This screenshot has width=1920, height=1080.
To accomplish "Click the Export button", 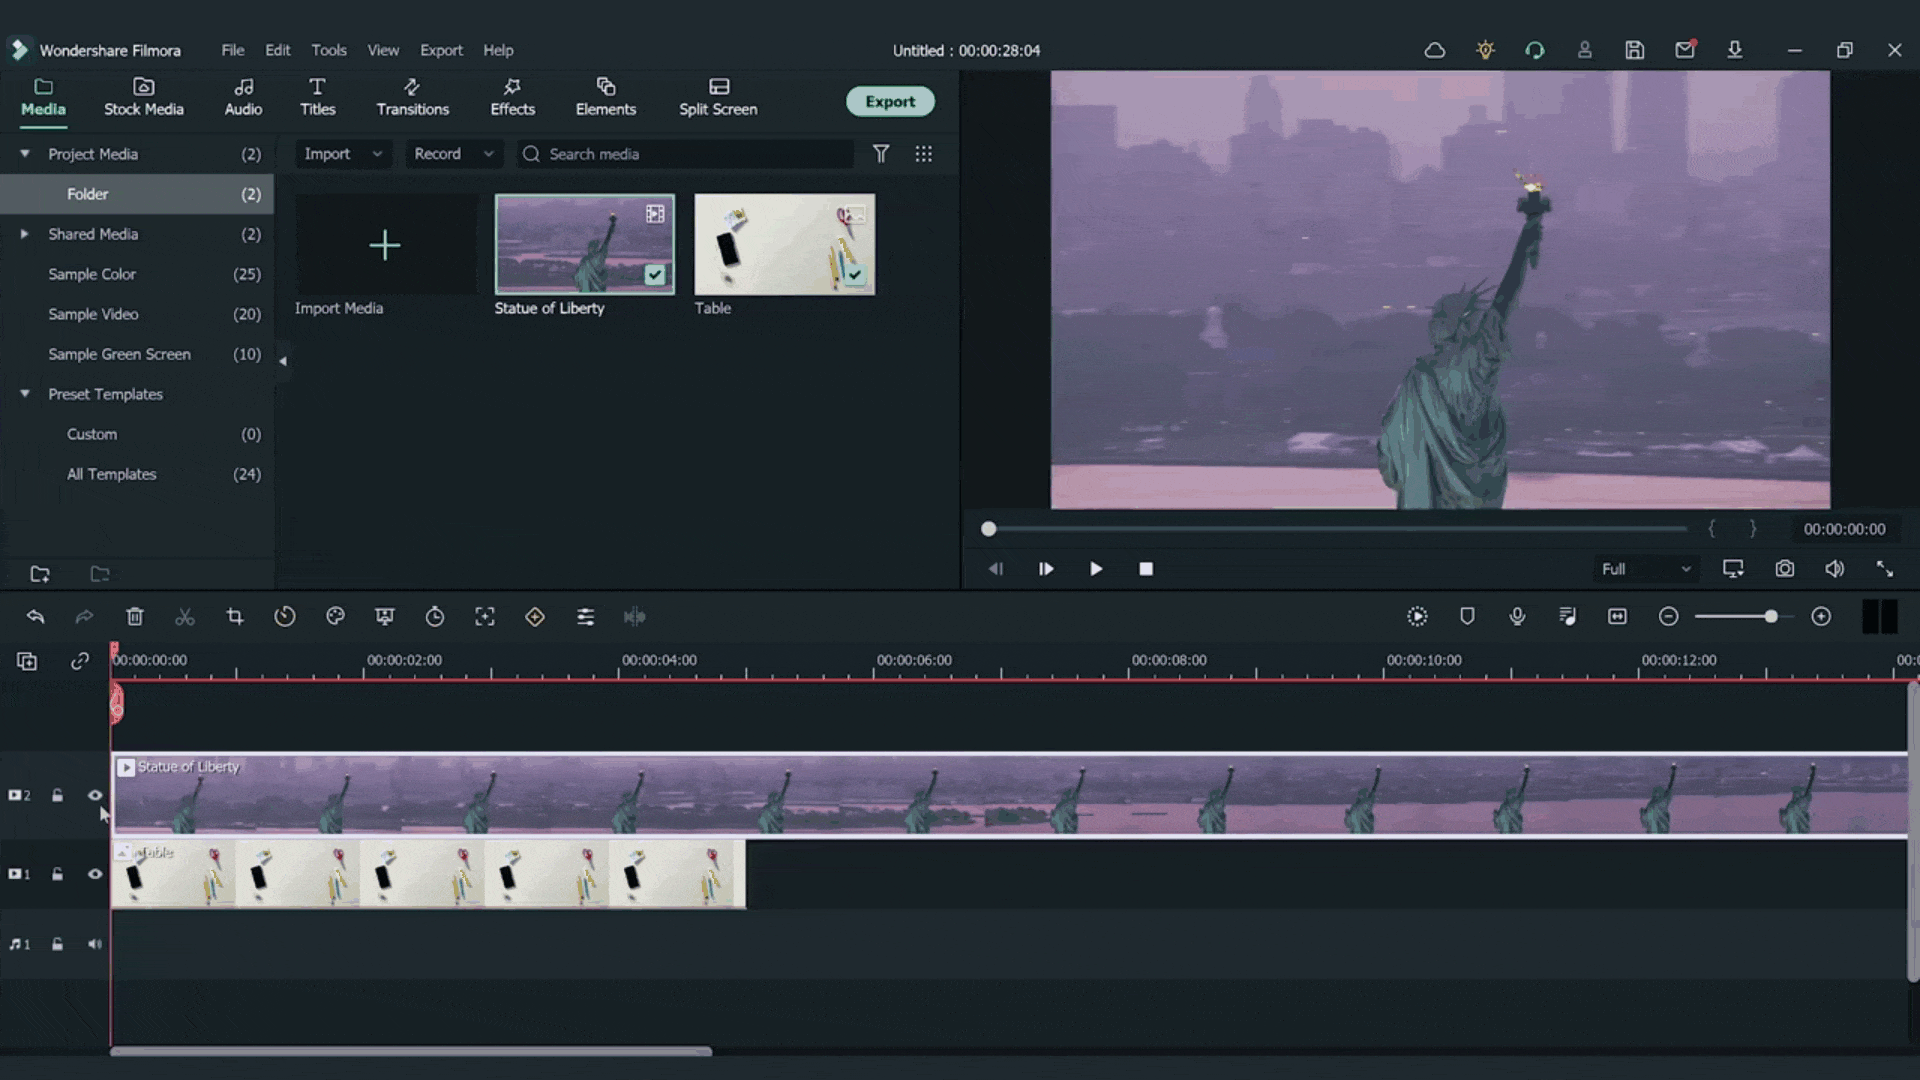I will coord(890,102).
